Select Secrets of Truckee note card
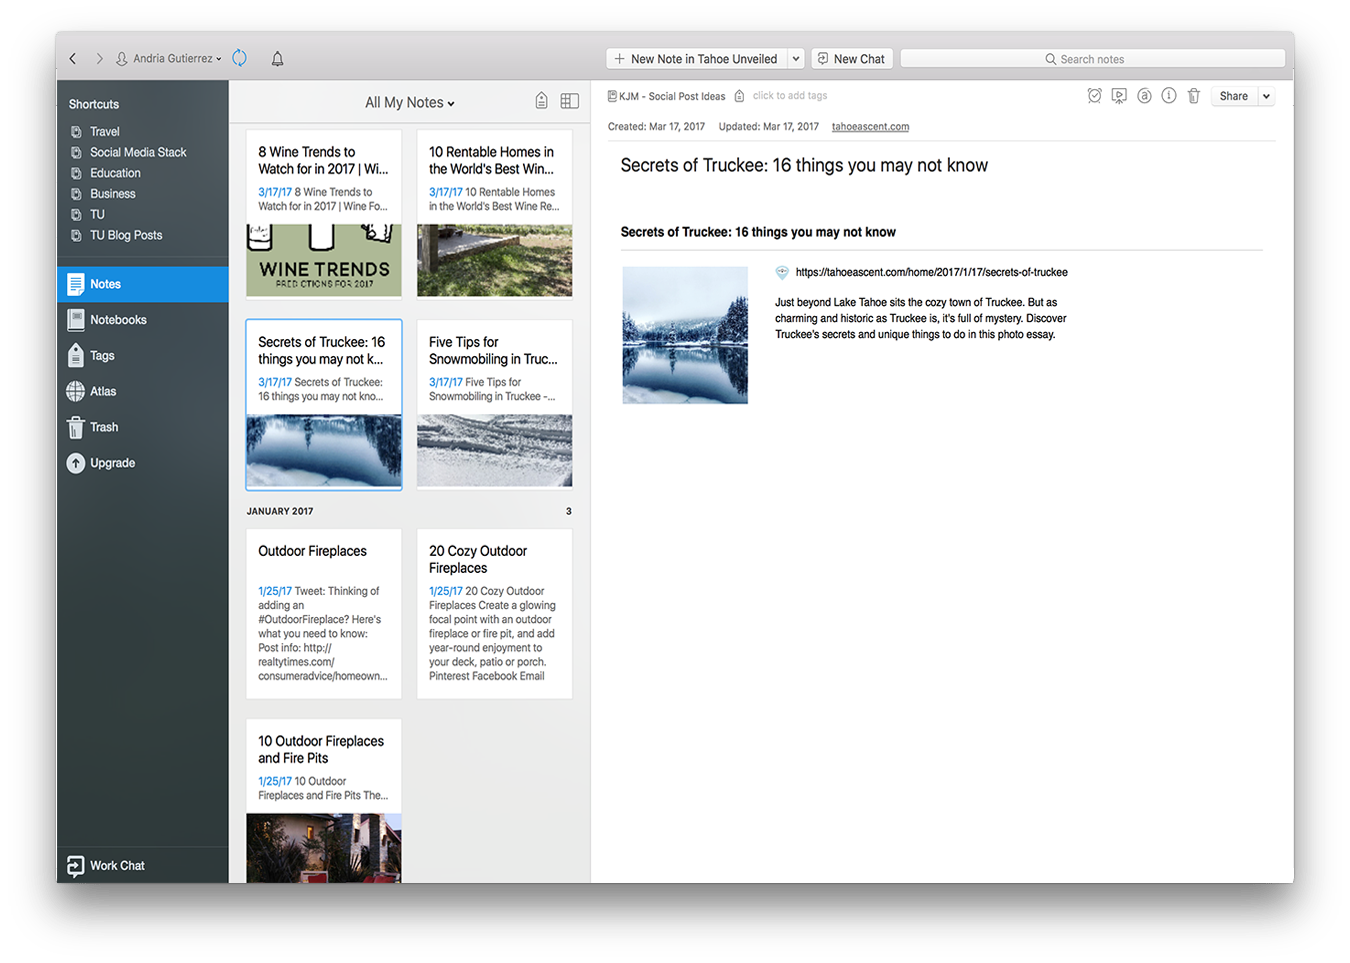1350x963 pixels. coord(324,404)
